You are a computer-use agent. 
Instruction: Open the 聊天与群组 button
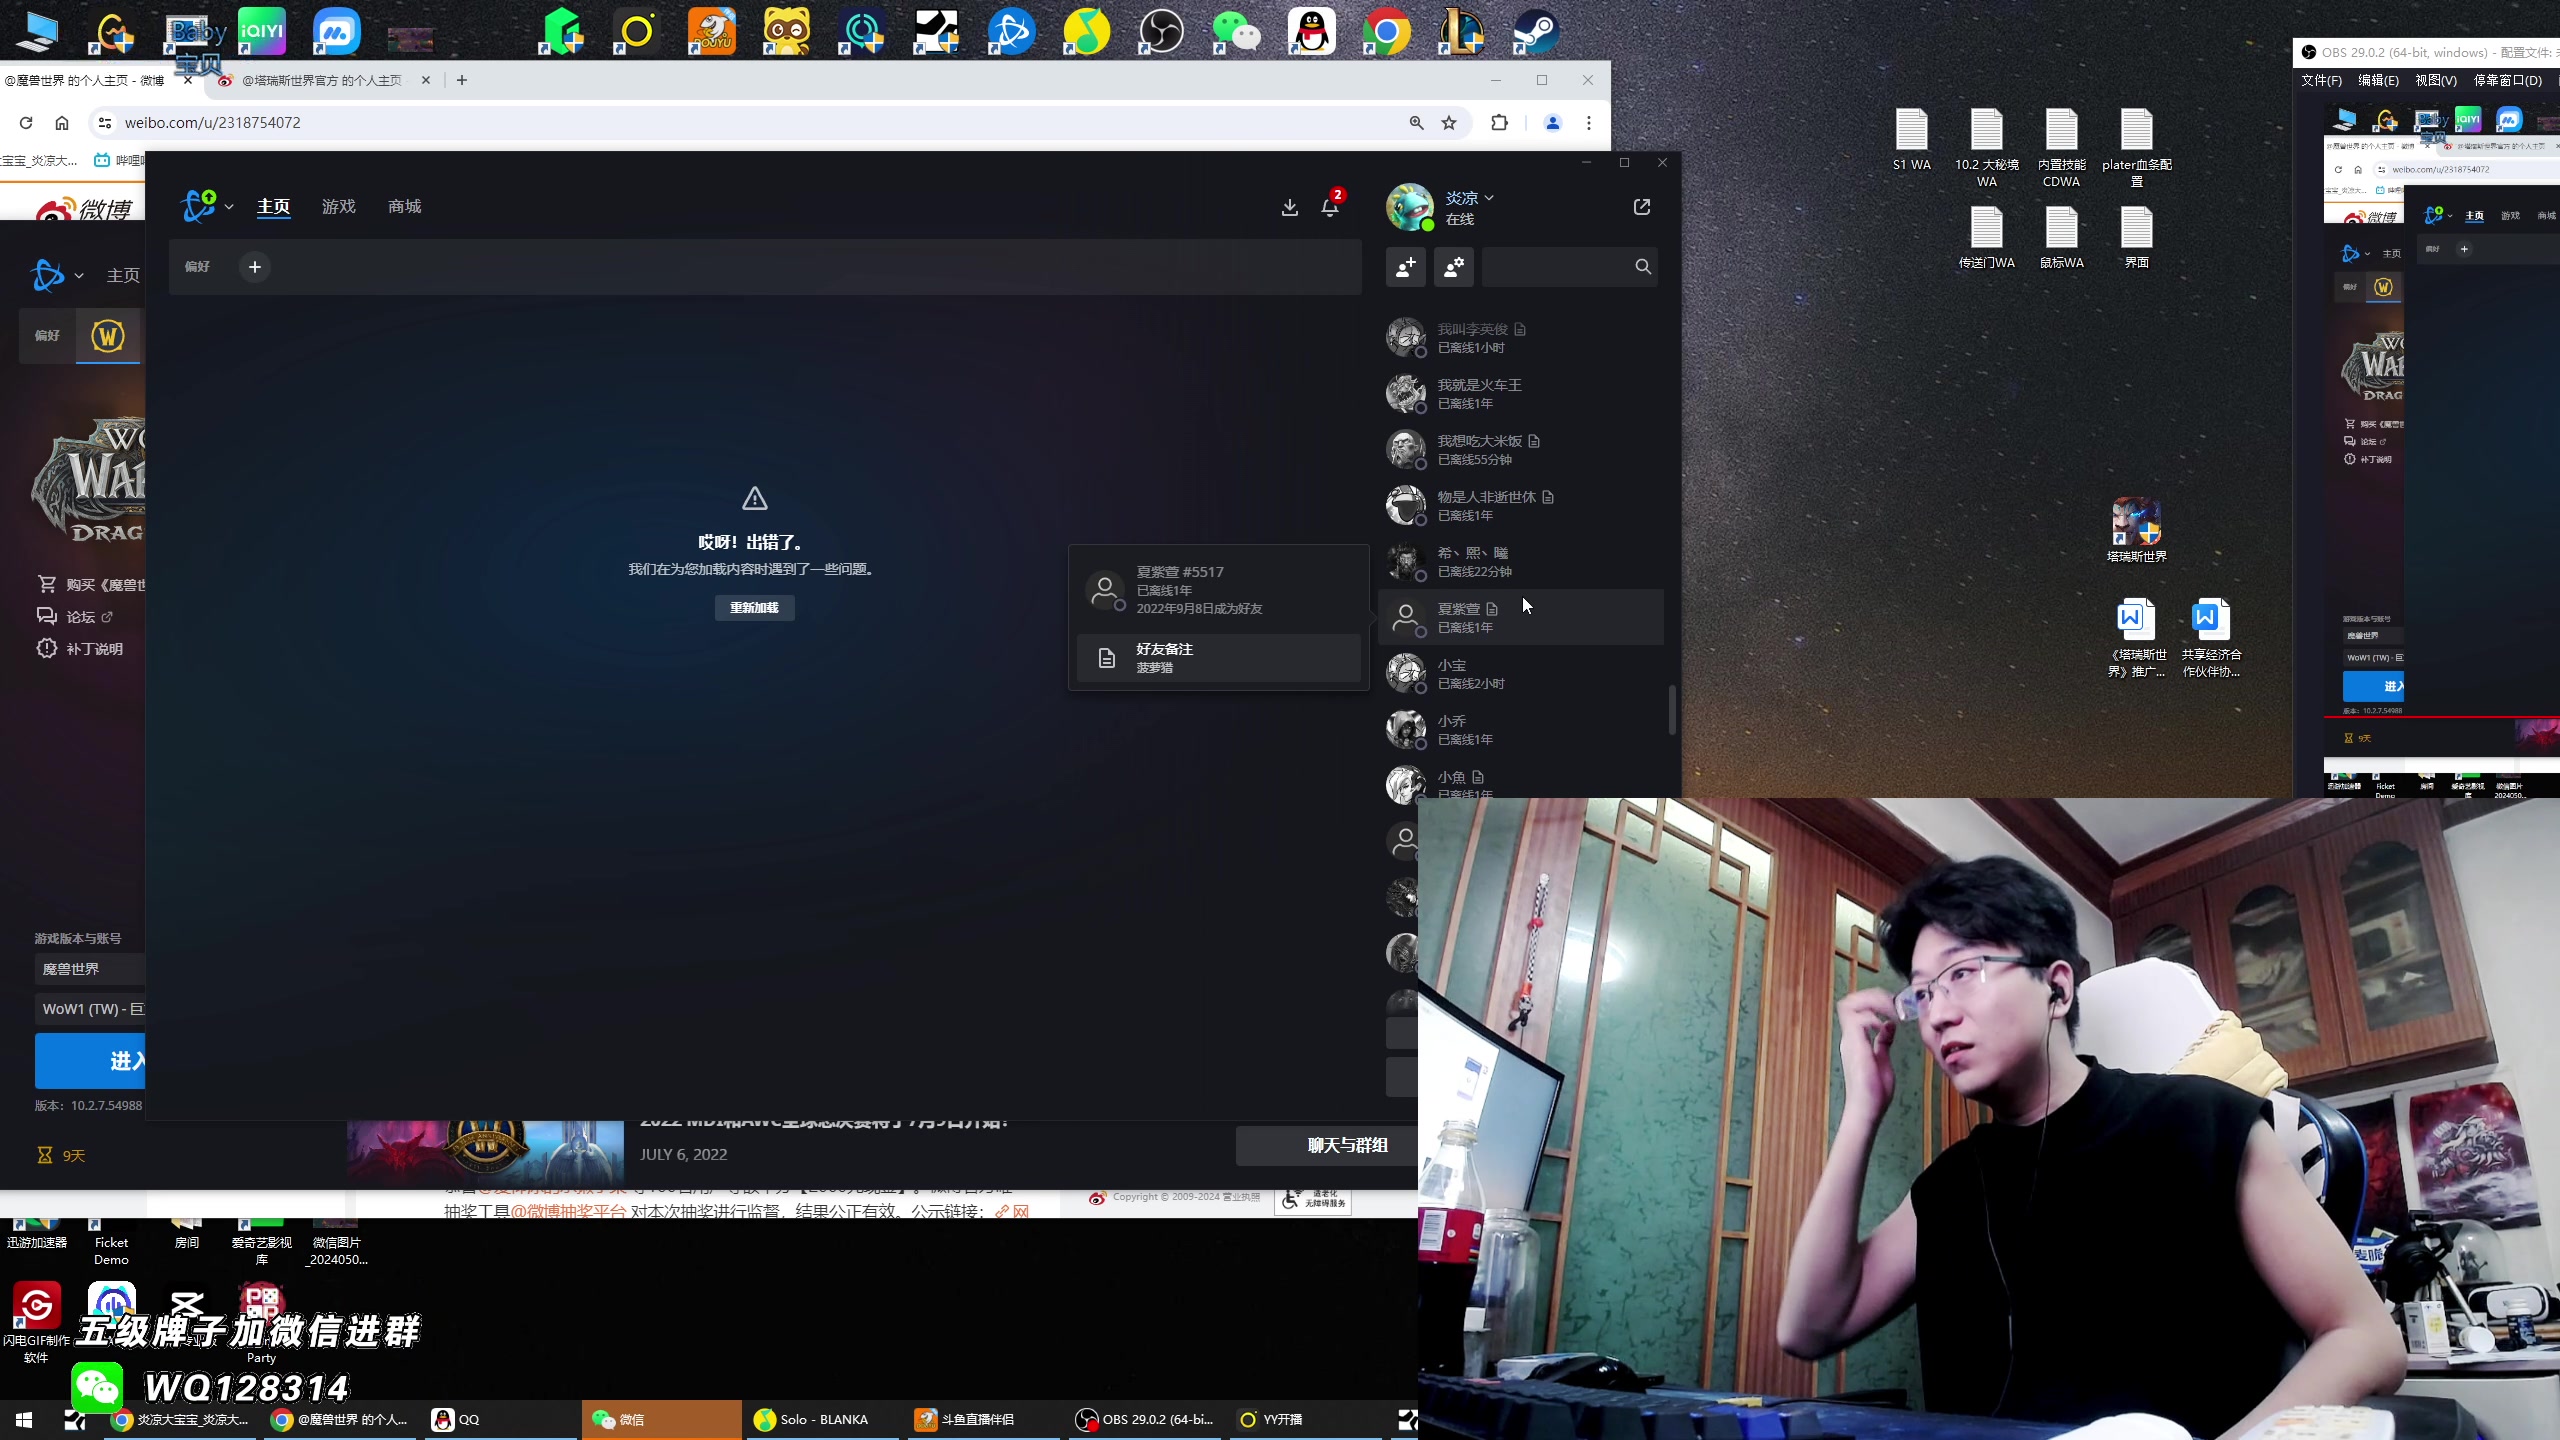pyautogui.click(x=1327, y=1146)
